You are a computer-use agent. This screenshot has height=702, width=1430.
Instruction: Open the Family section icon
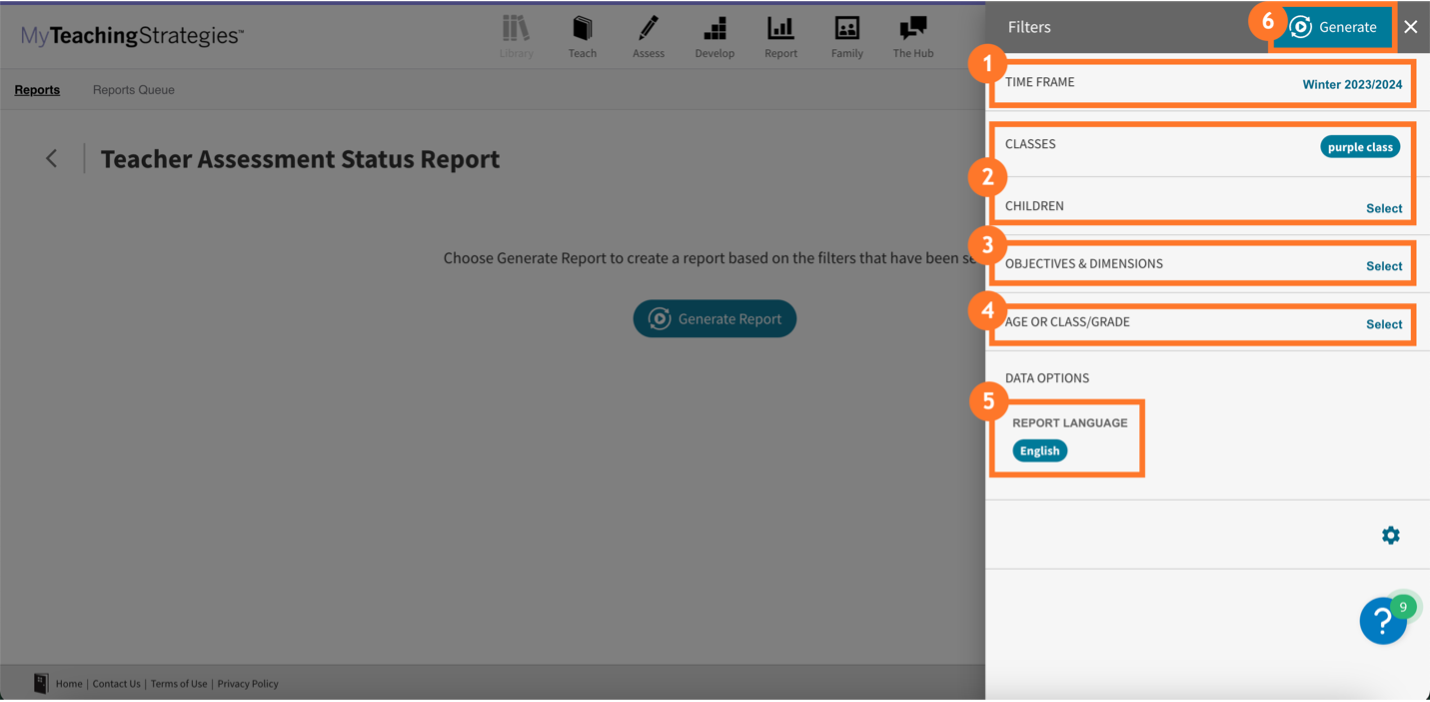(x=846, y=35)
